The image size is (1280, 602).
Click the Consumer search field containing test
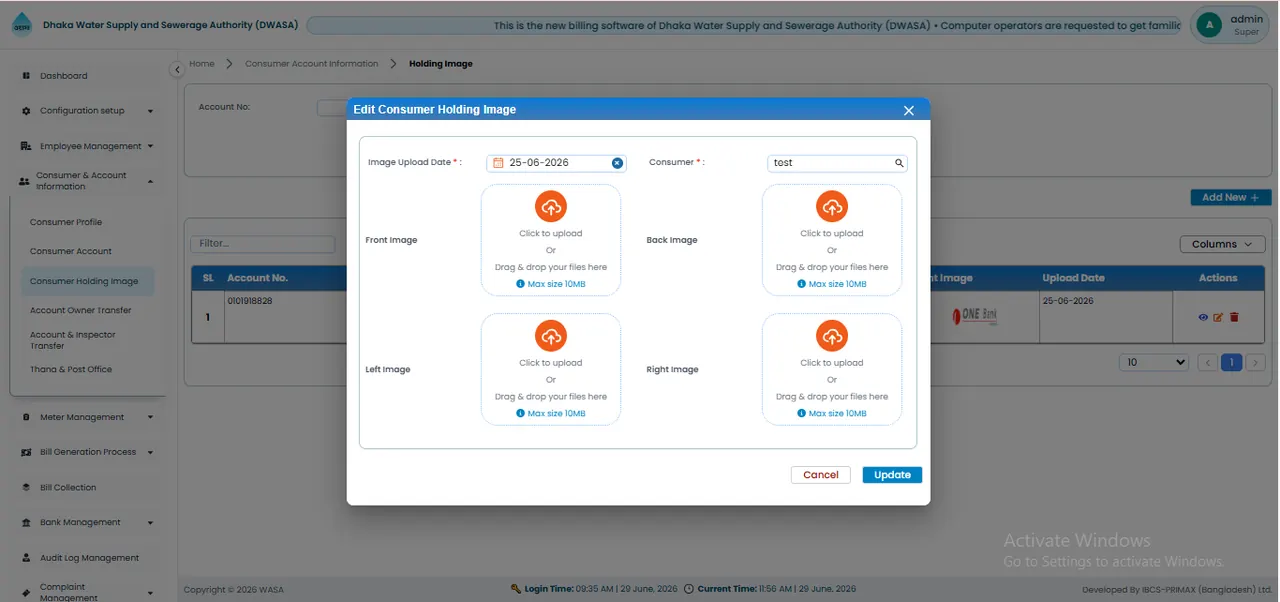point(838,163)
